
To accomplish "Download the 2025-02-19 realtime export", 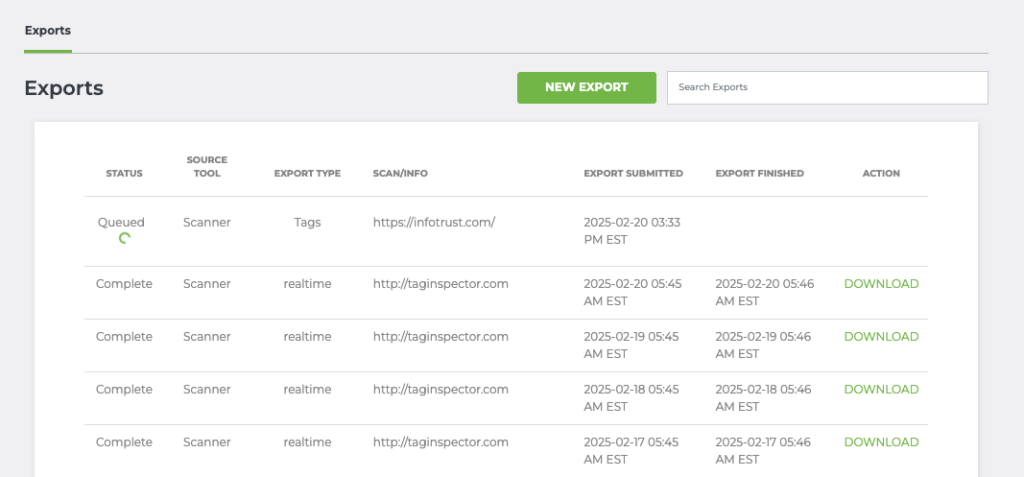I will coord(881,337).
